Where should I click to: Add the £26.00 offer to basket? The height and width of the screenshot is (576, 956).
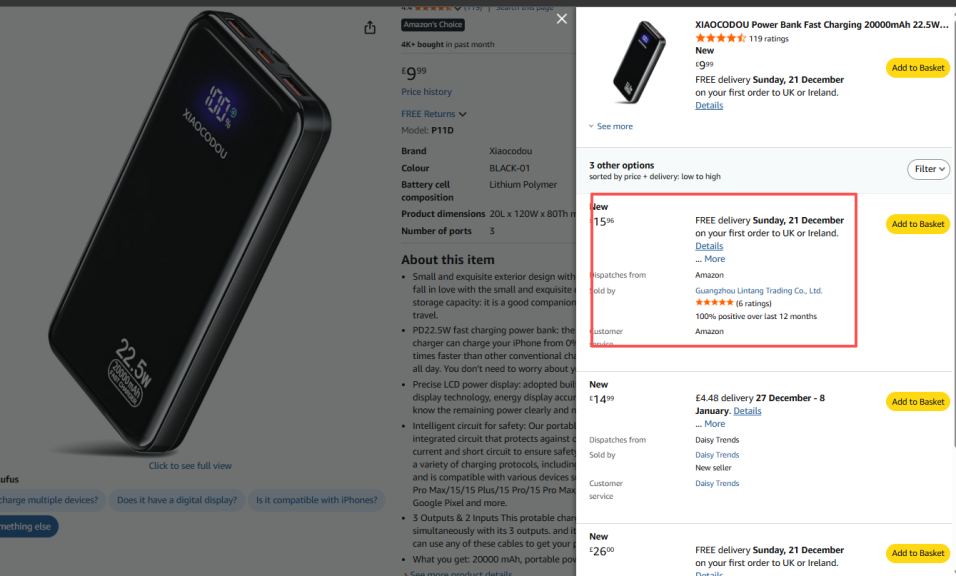(x=917, y=553)
